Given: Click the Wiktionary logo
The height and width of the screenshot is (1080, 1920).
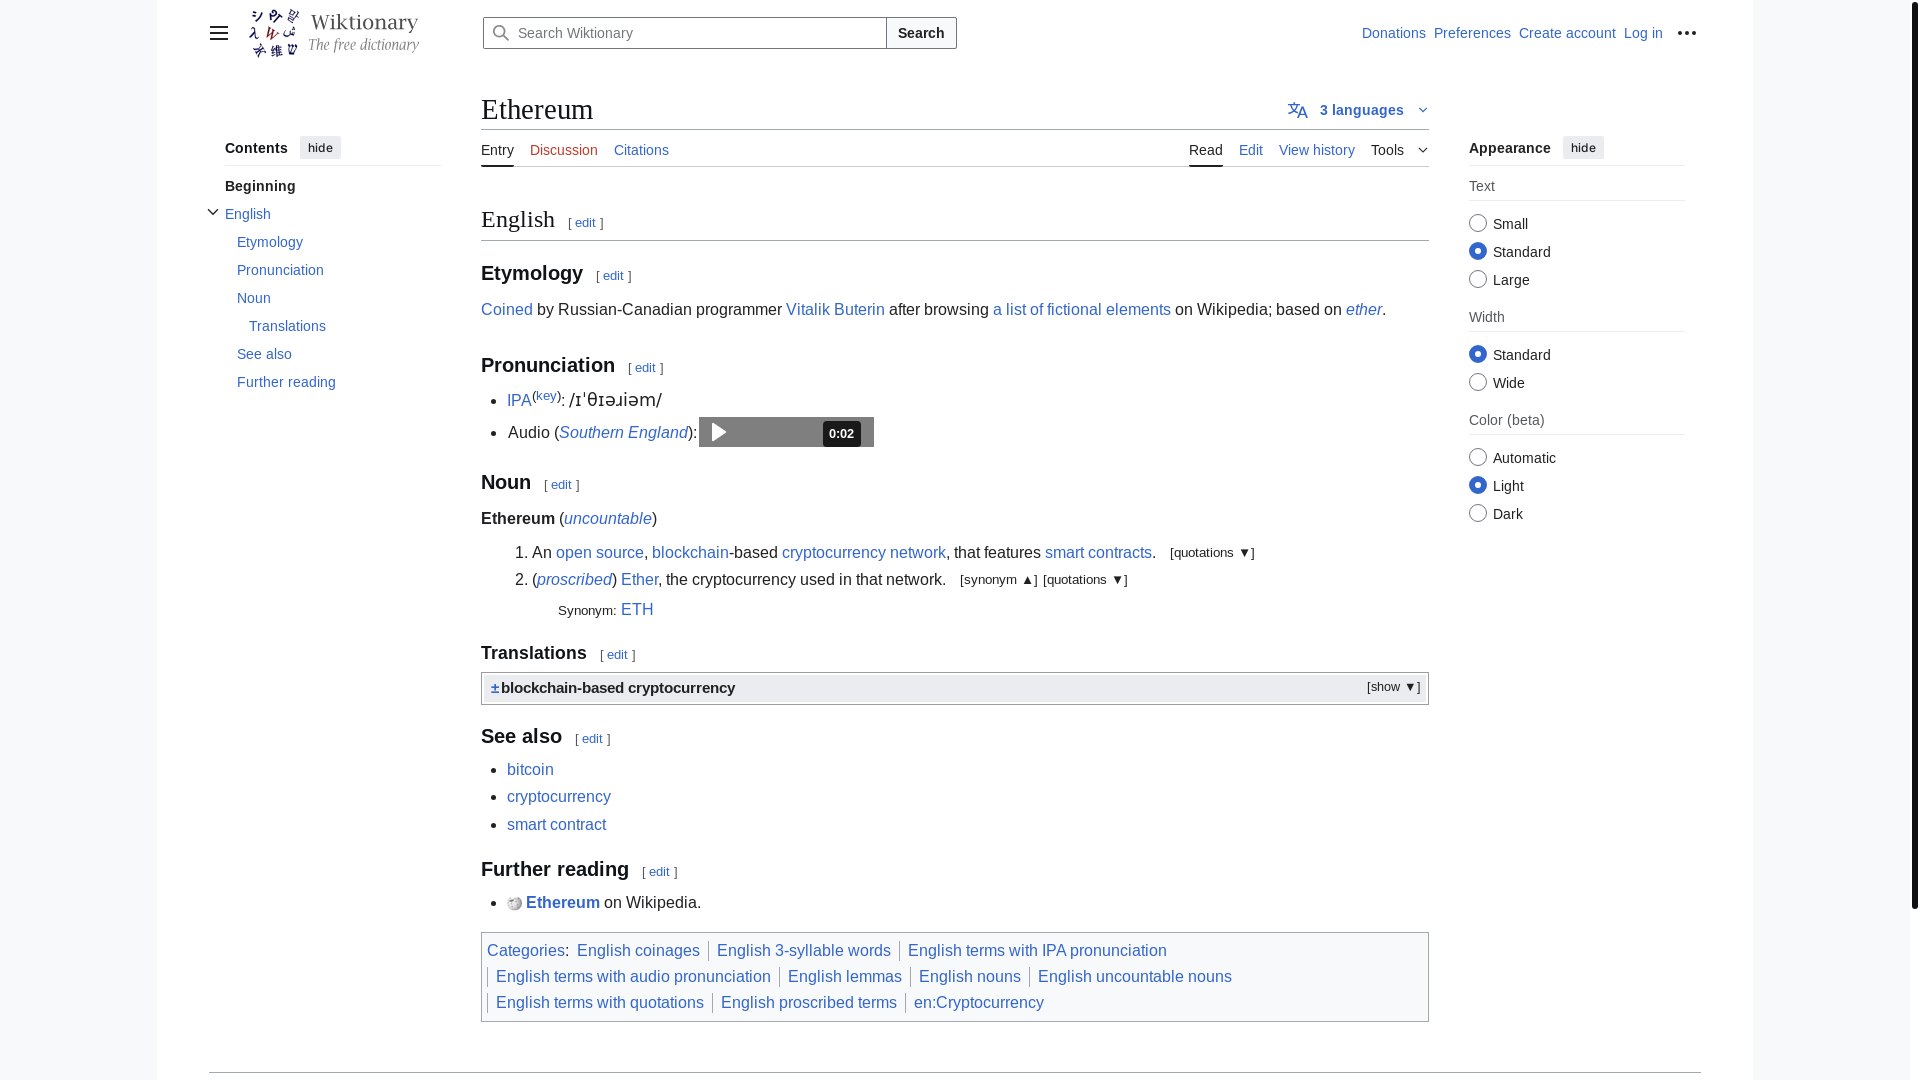Looking at the screenshot, I should click(334, 33).
